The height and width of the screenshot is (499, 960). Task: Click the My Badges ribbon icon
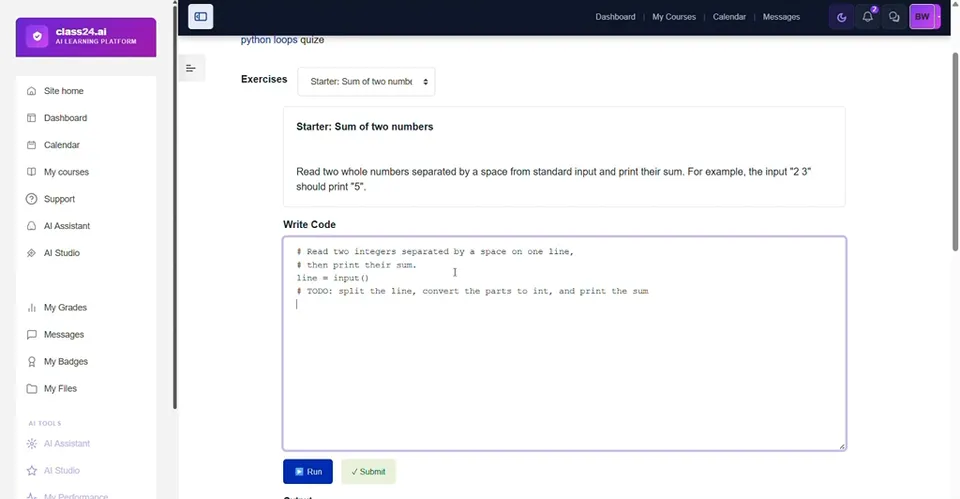point(31,361)
